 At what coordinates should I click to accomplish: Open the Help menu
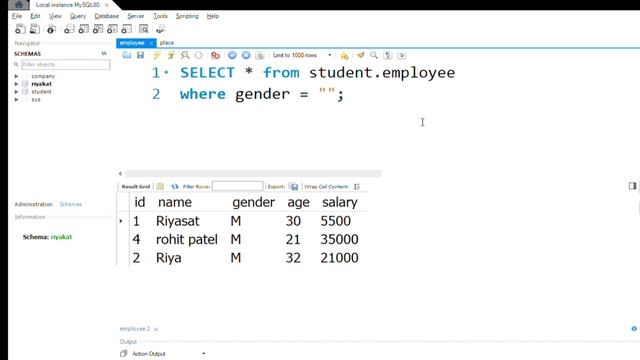[x=213, y=16]
